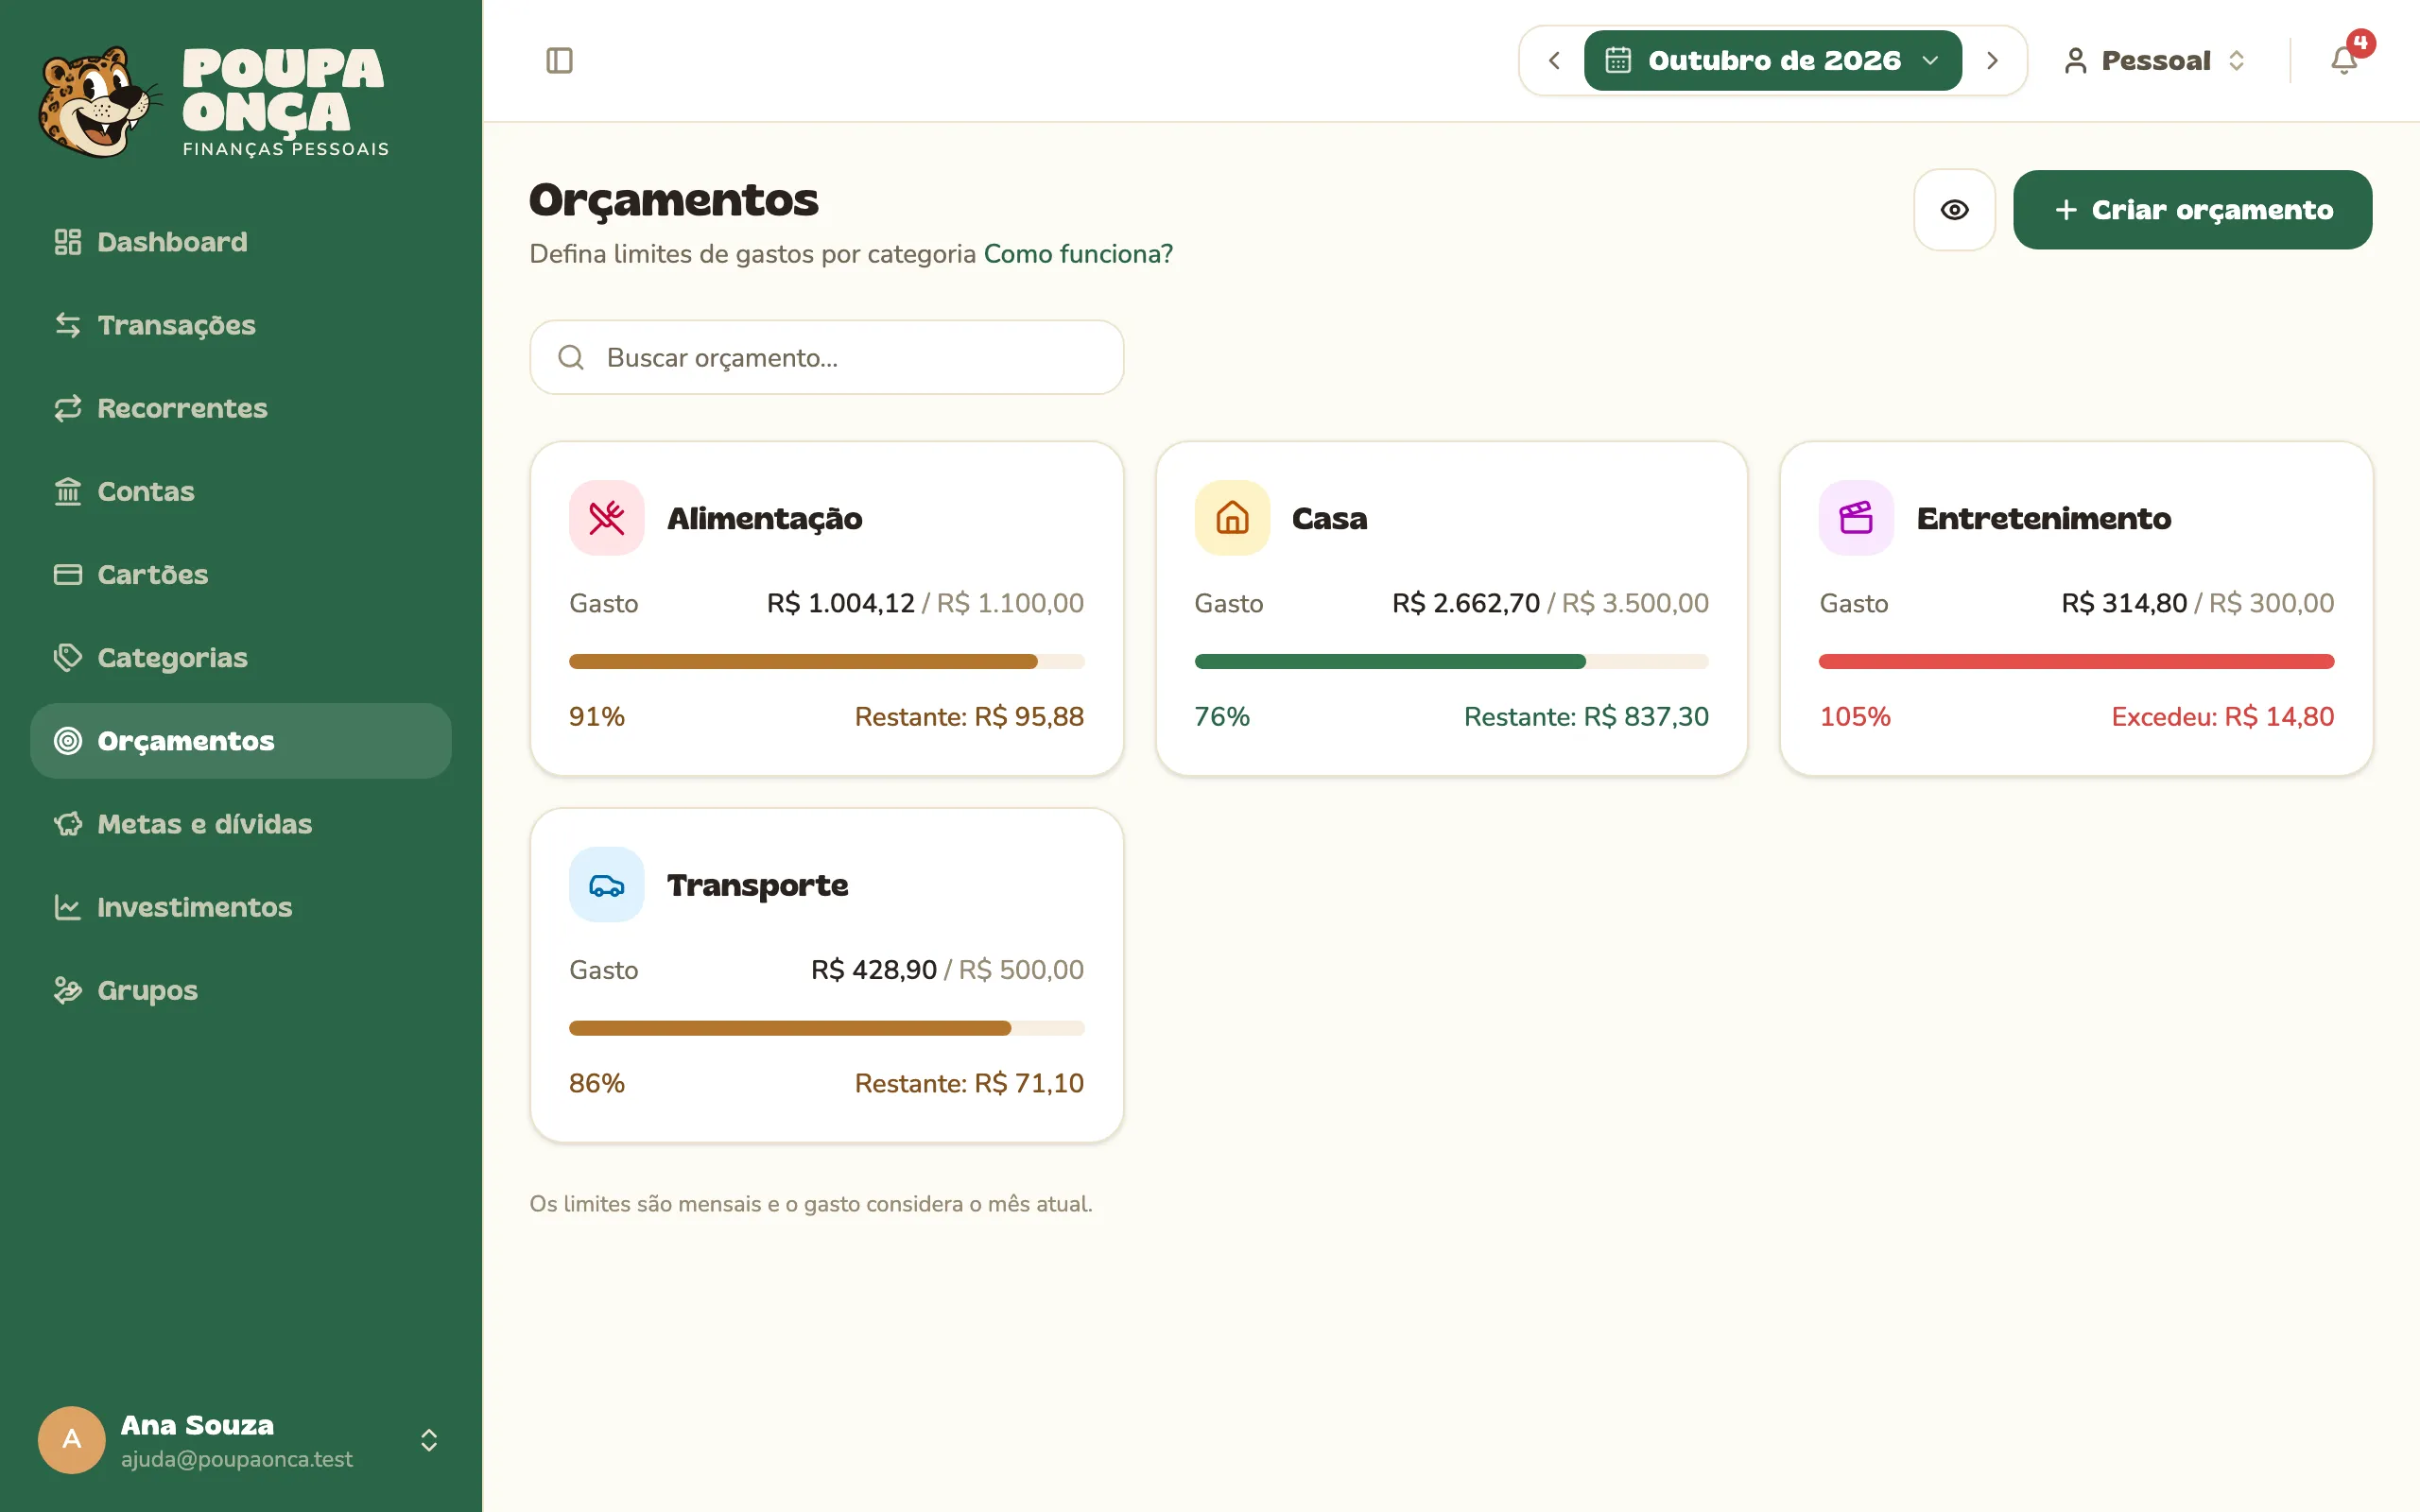Click ajuda@poupaonca.test email text
Viewport: 2420px width, 1512px height.
237,1459
